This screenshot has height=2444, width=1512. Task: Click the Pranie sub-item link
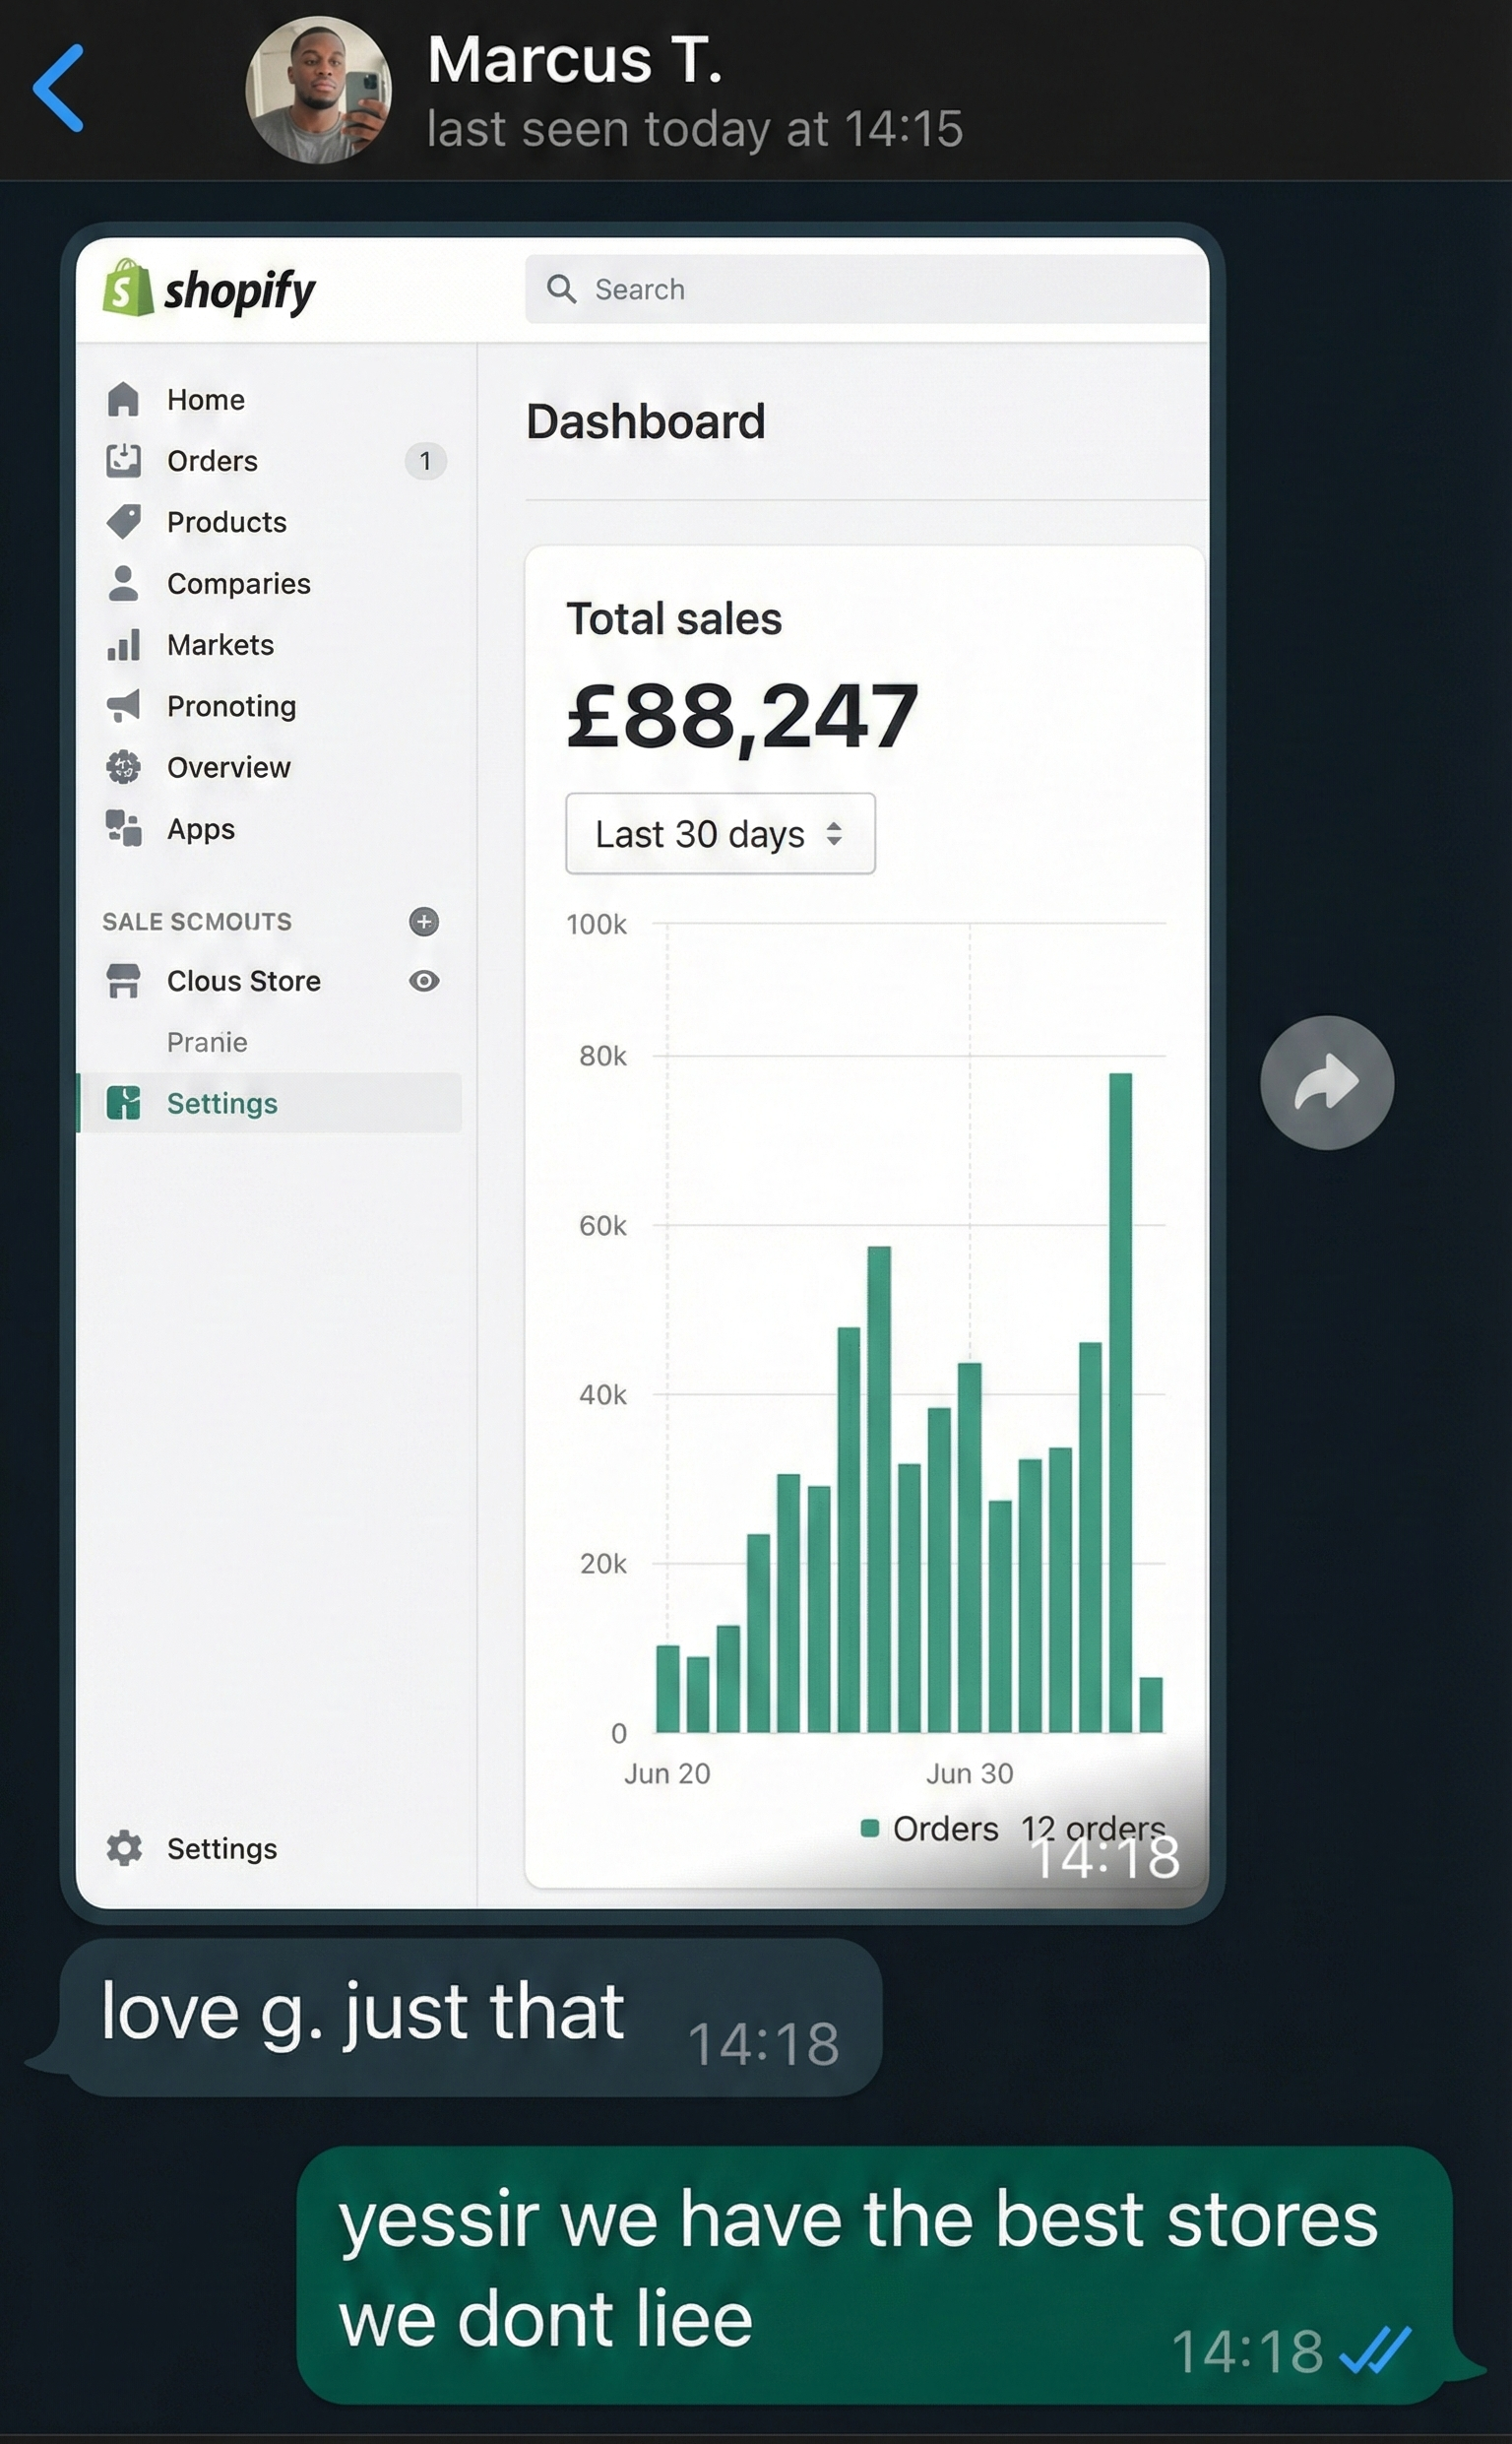click(207, 1042)
